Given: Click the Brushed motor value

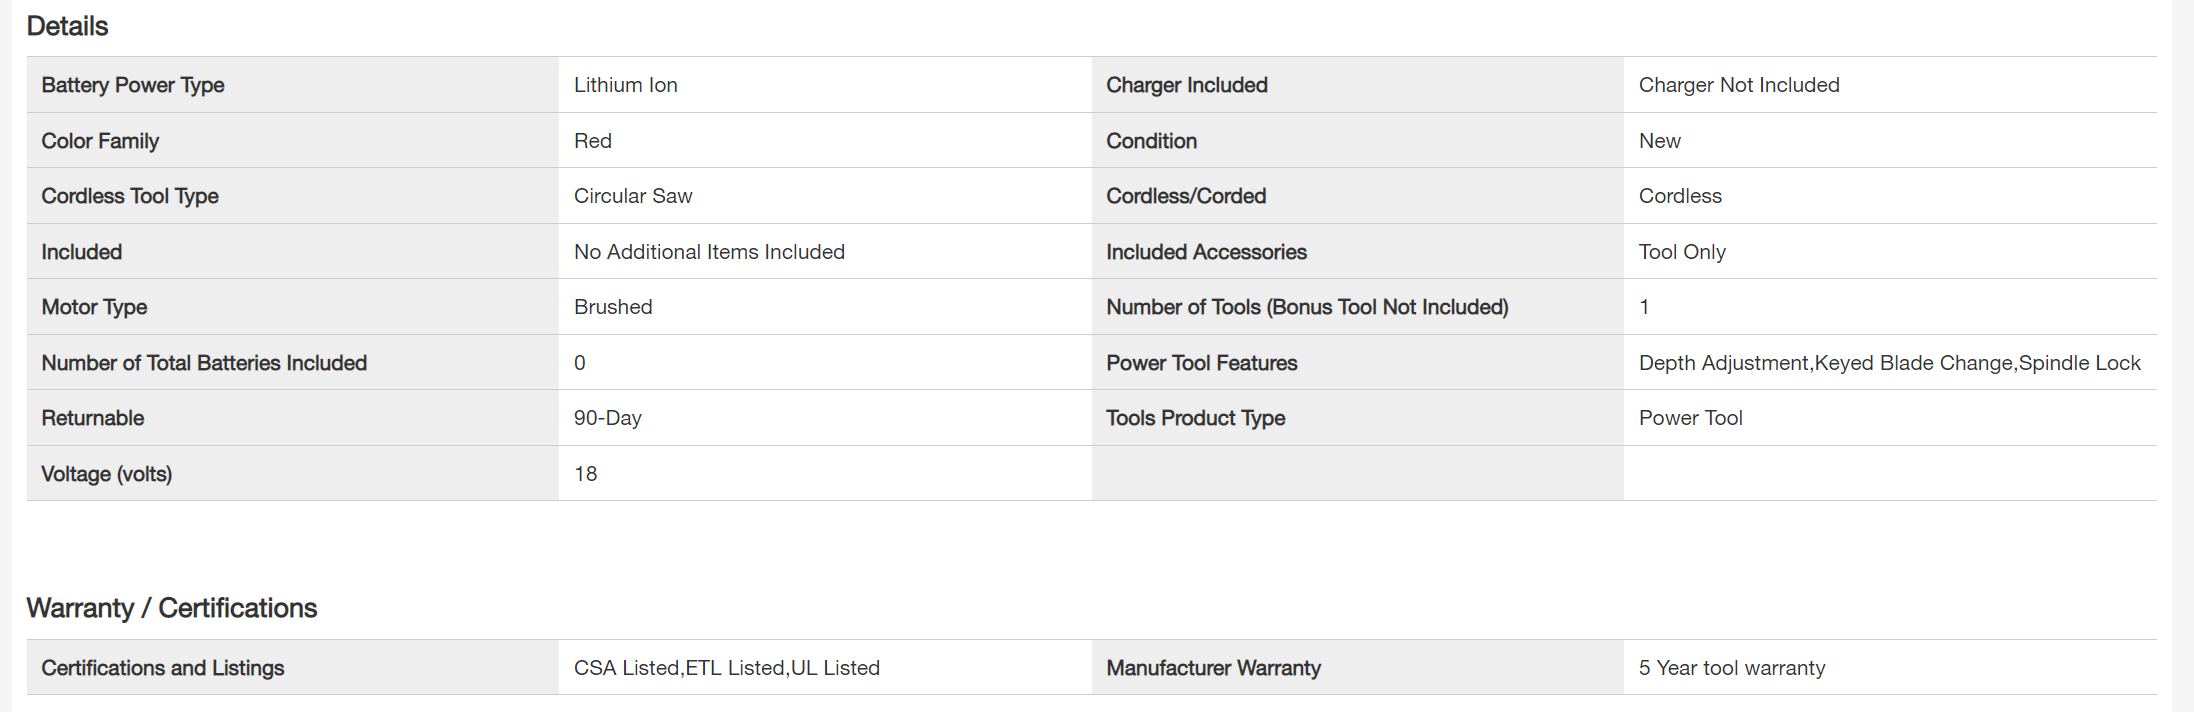Looking at the screenshot, I should click(613, 307).
